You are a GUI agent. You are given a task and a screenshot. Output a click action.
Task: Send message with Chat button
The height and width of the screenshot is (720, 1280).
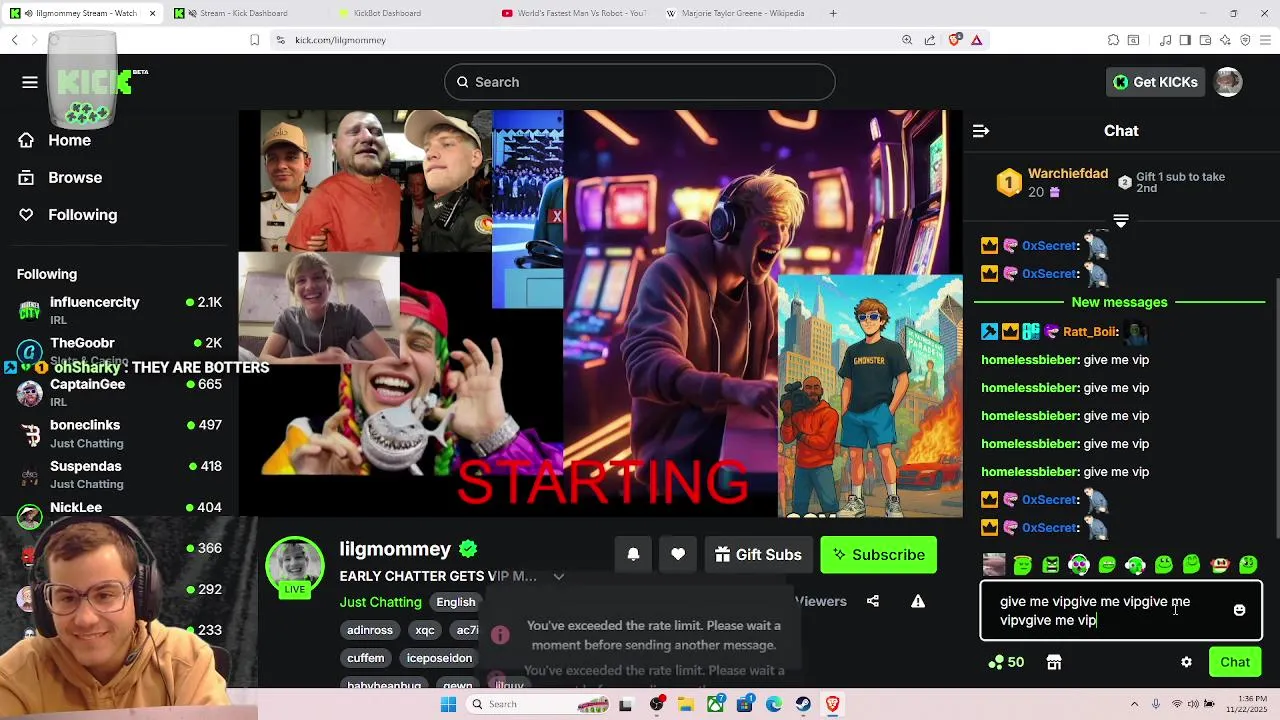pyautogui.click(x=1235, y=662)
